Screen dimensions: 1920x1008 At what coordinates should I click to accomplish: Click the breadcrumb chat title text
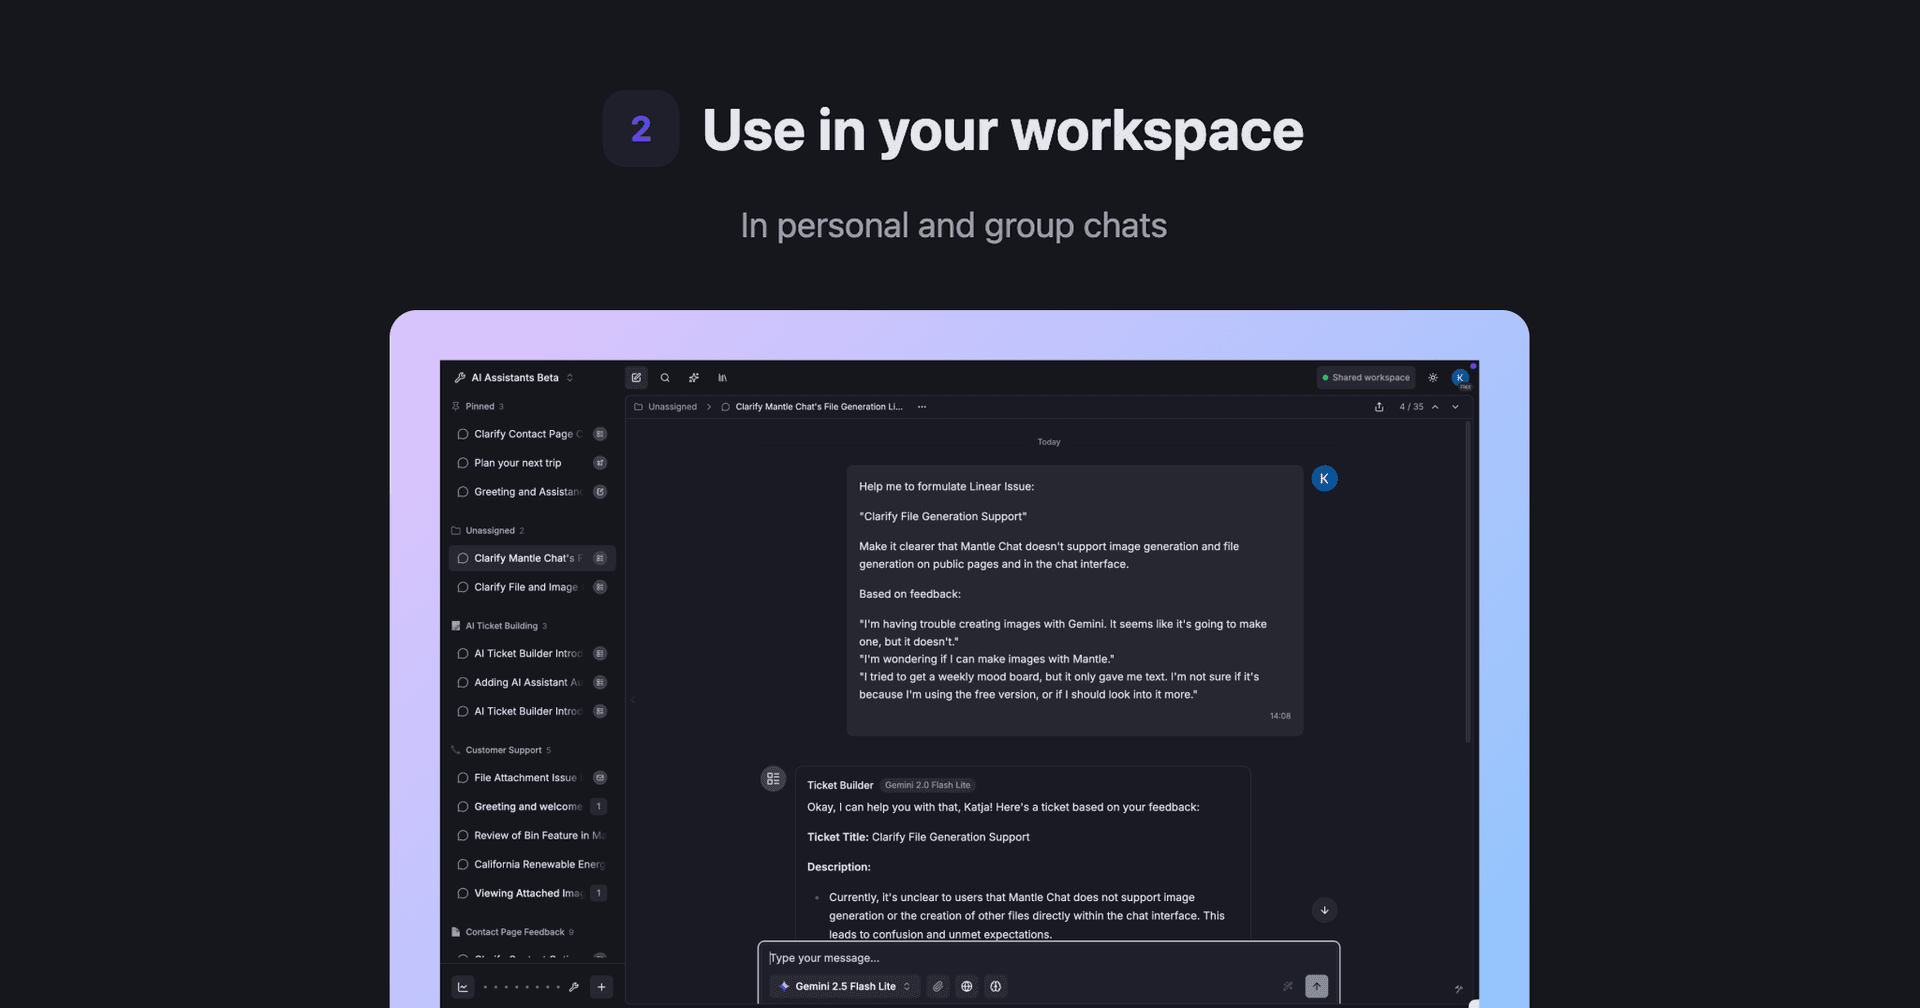[x=819, y=407]
